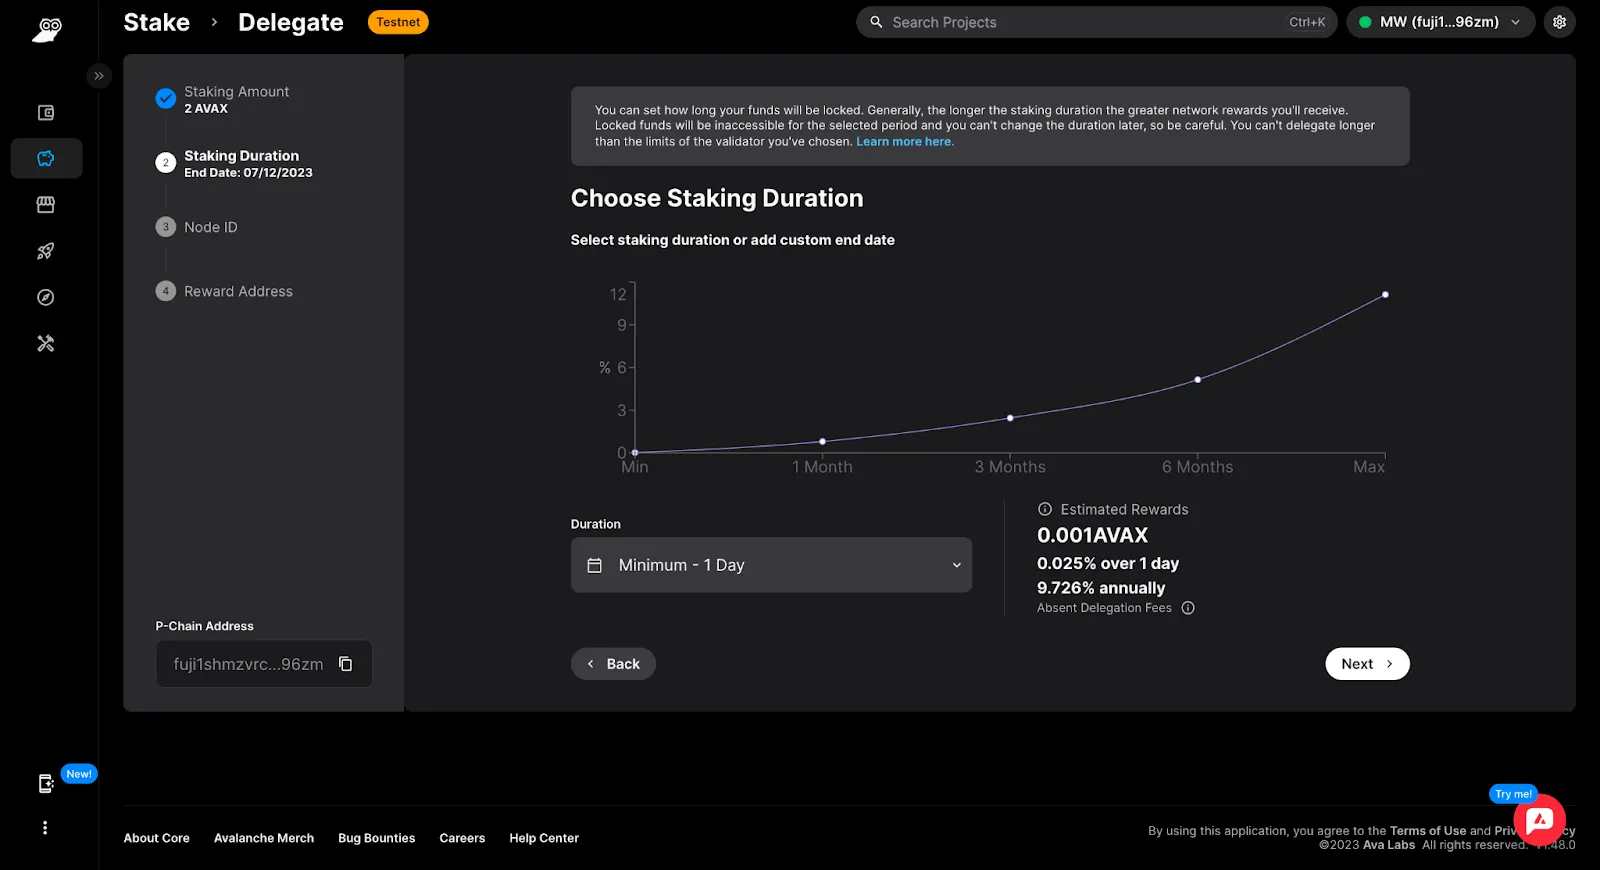Image resolution: width=1600 pixels, height=870 pixels.
Task: Click the Back button
Action: click(613, 664)
